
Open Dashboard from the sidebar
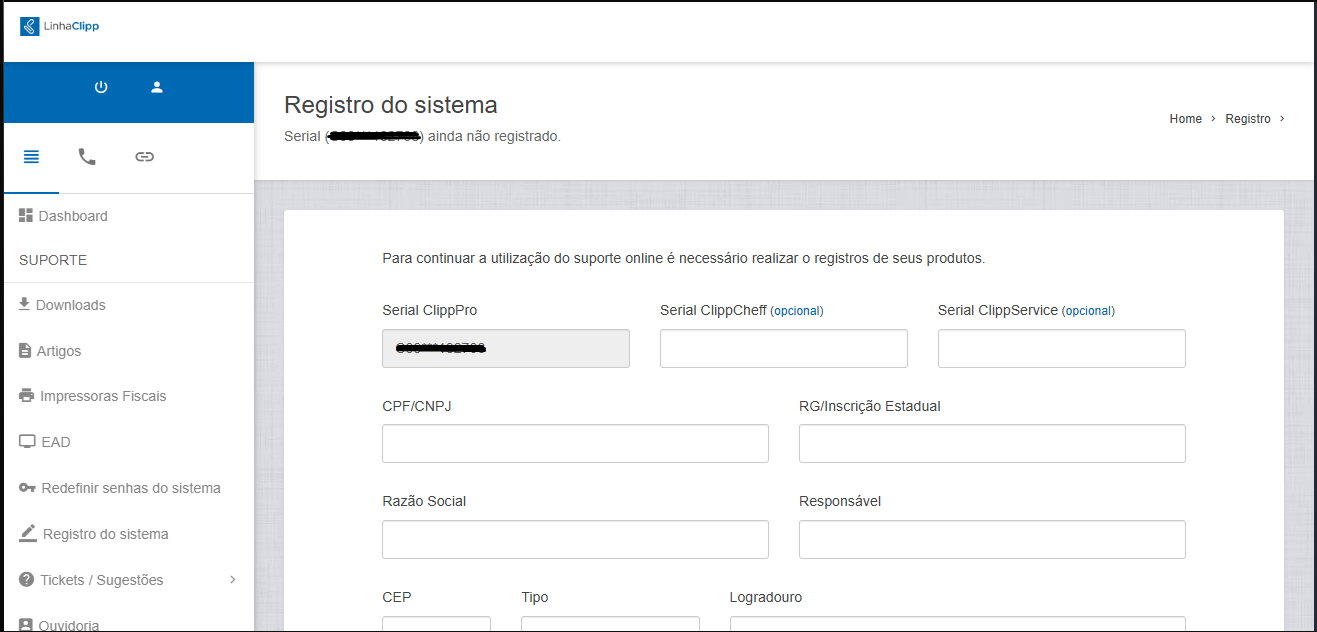tap(72, 216)
